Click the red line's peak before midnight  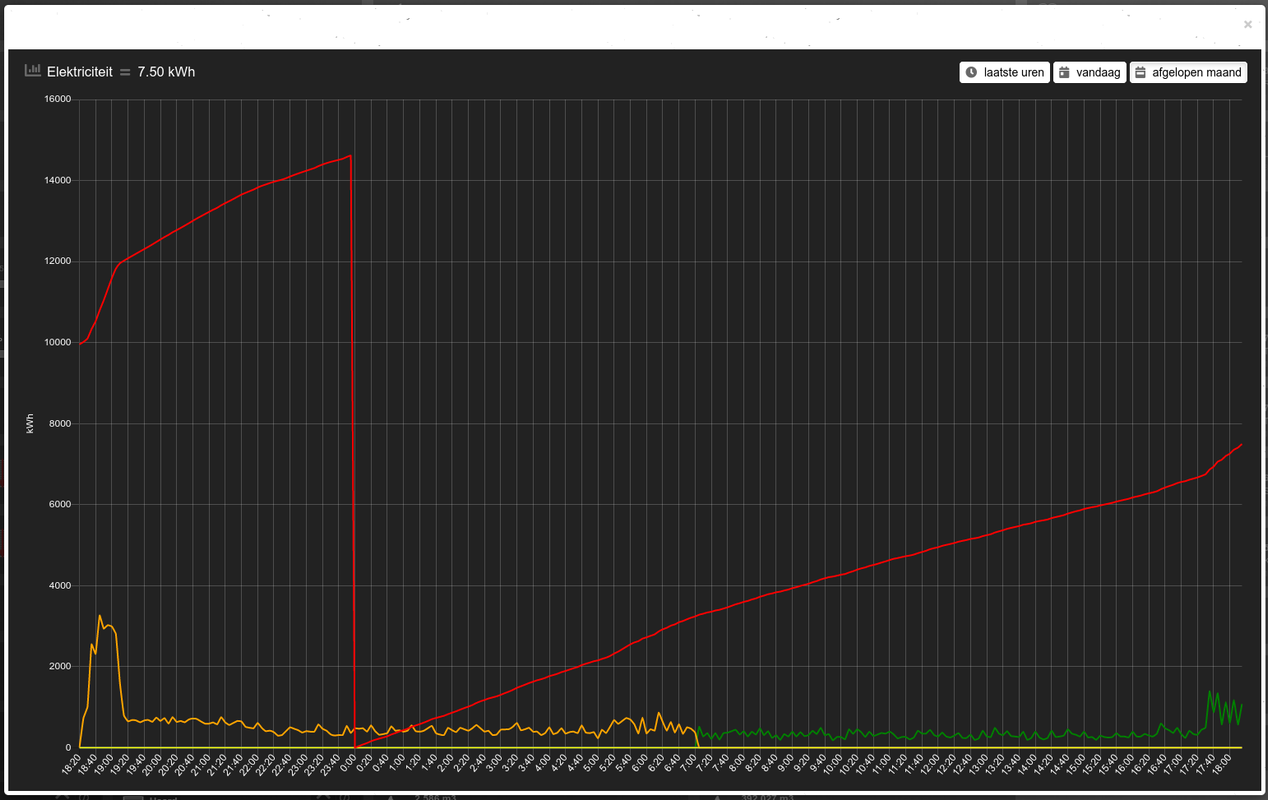pyautogui.click(x=349, y=156)
